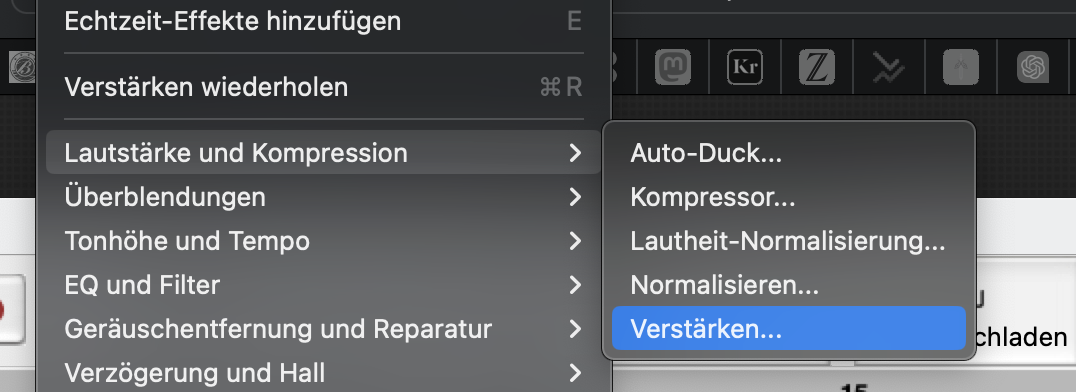
Task: Open EQ und Filter submenu arrow
Action: tap(575, 285)
